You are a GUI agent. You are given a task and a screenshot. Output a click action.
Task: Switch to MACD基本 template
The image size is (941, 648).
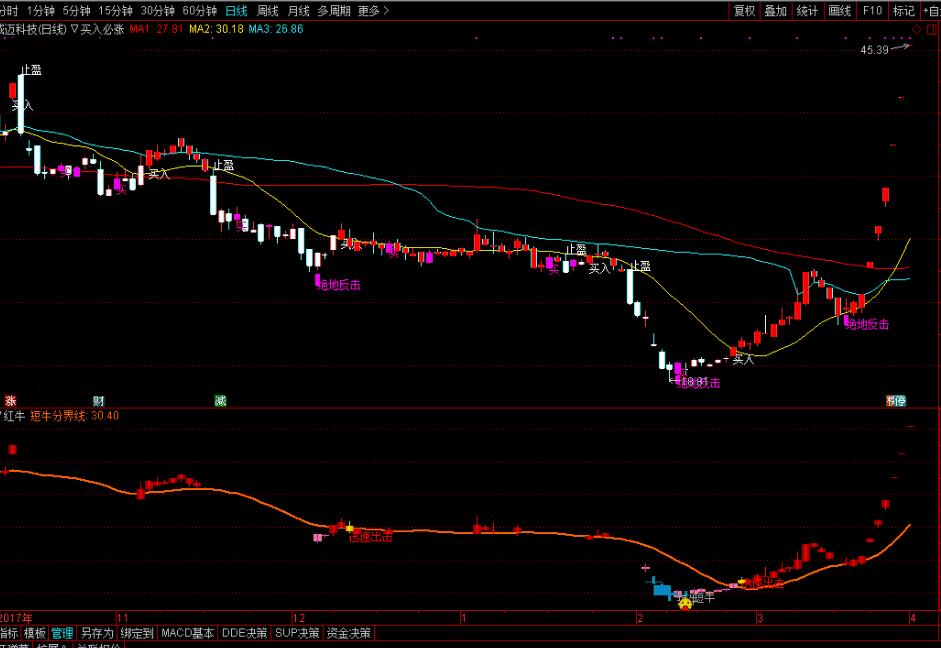click(187, 632)
